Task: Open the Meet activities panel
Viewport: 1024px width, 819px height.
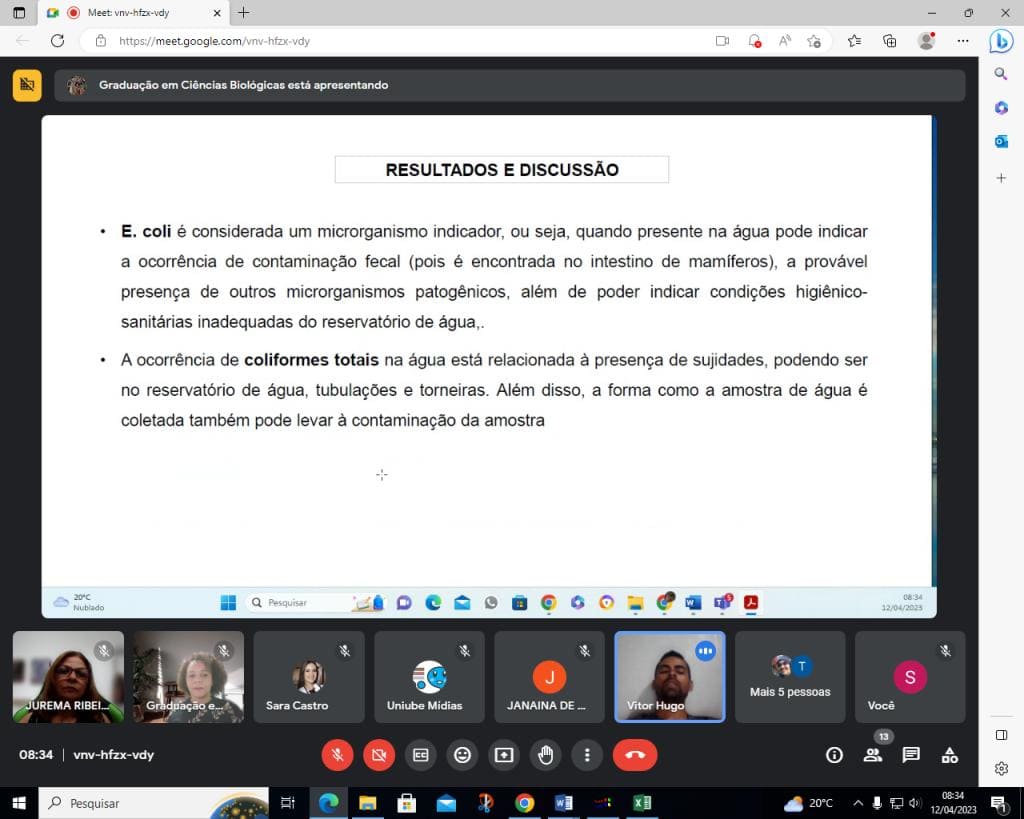Action: tap(950, 756)
